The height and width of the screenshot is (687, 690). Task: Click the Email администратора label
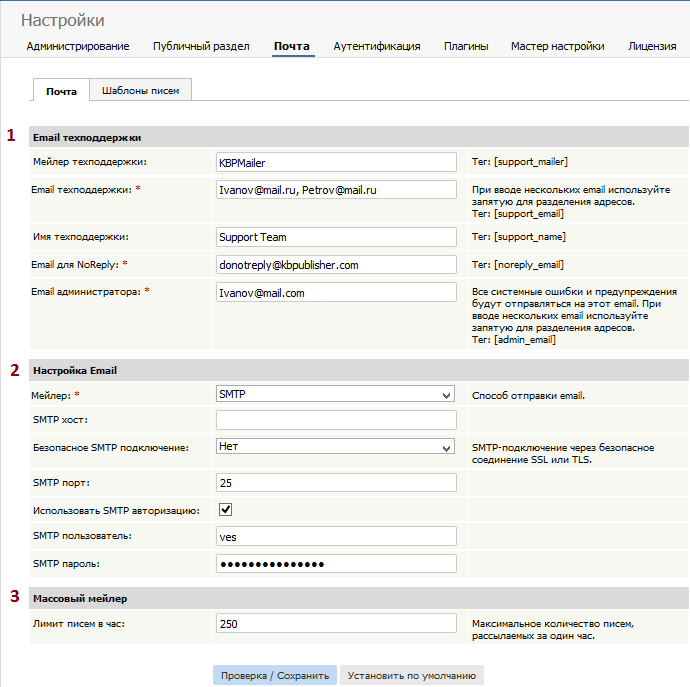(x=86, y=291)
